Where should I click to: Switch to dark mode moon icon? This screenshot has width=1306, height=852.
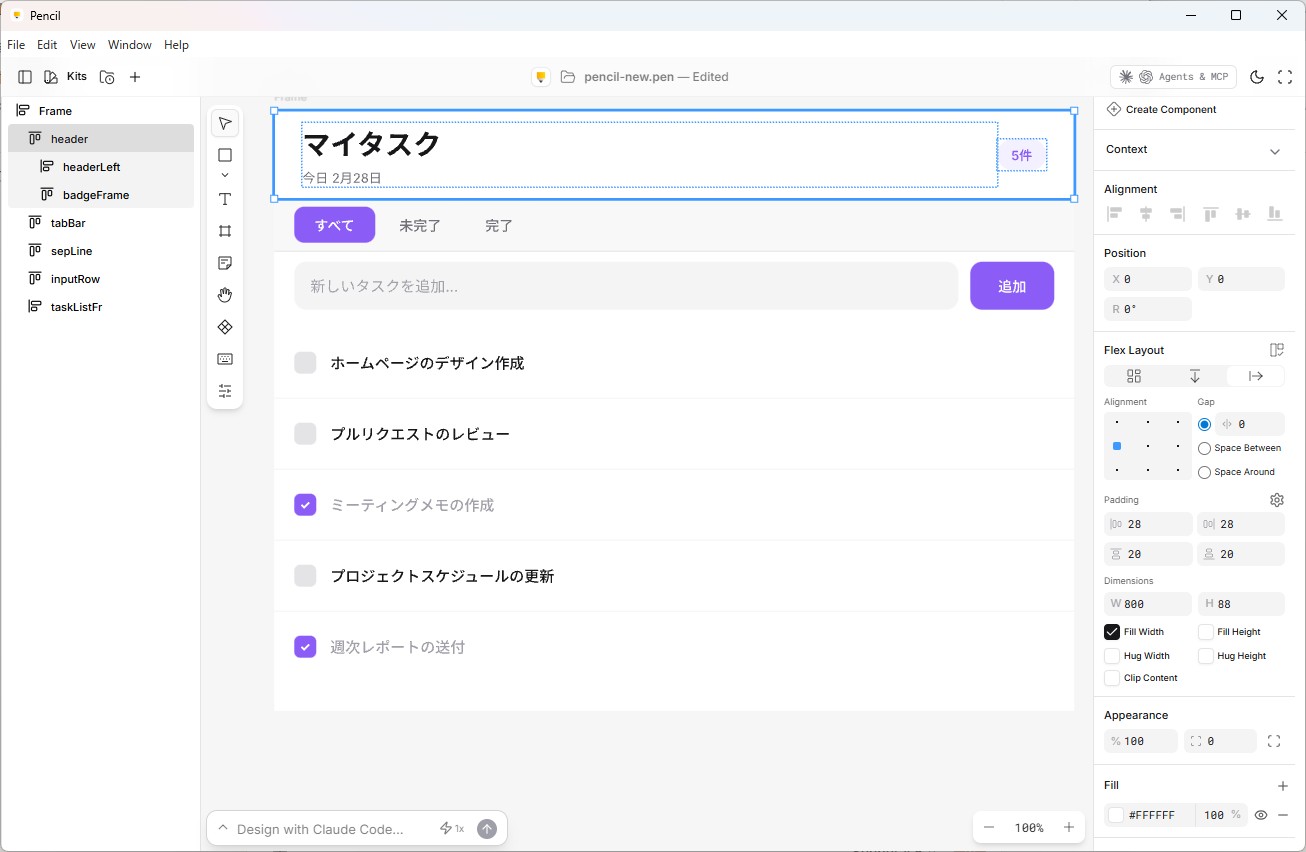point(1257,77)
